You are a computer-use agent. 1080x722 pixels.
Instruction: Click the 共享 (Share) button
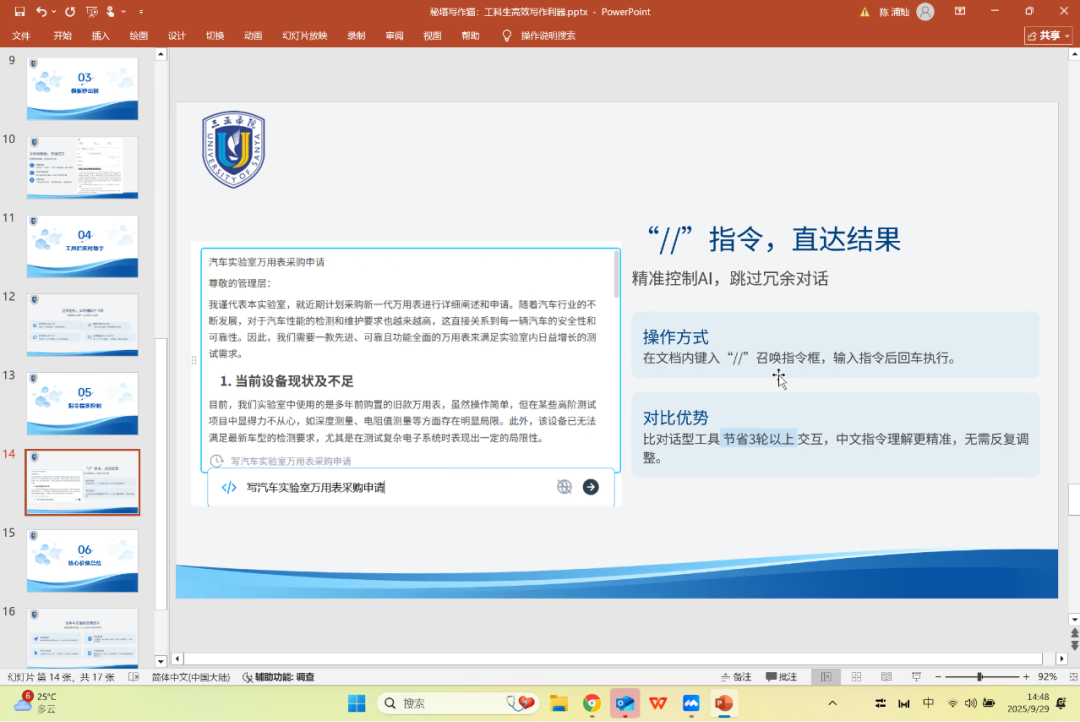(x=1048, y=35)
